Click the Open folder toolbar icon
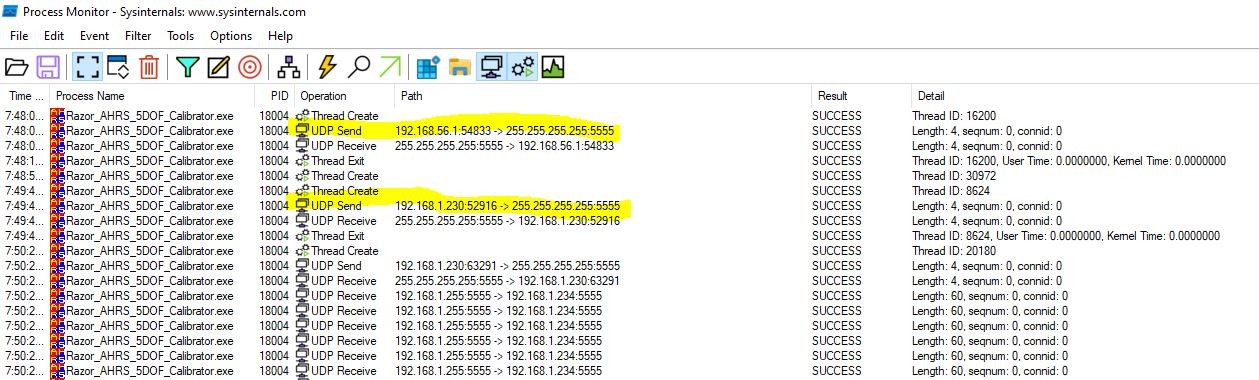Viewport: 1259px width, 380px height. pos(17,67)
